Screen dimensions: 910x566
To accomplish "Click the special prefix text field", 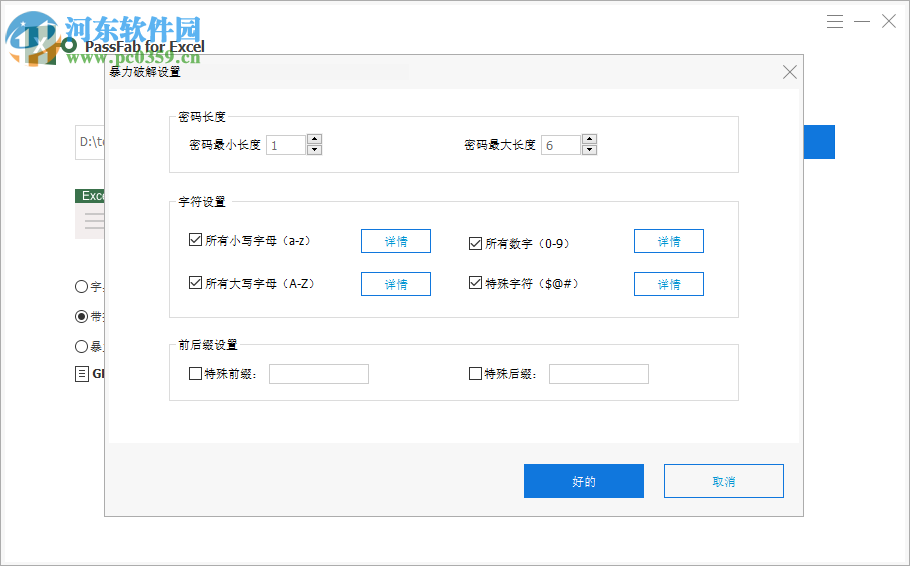I will [319, 374].
